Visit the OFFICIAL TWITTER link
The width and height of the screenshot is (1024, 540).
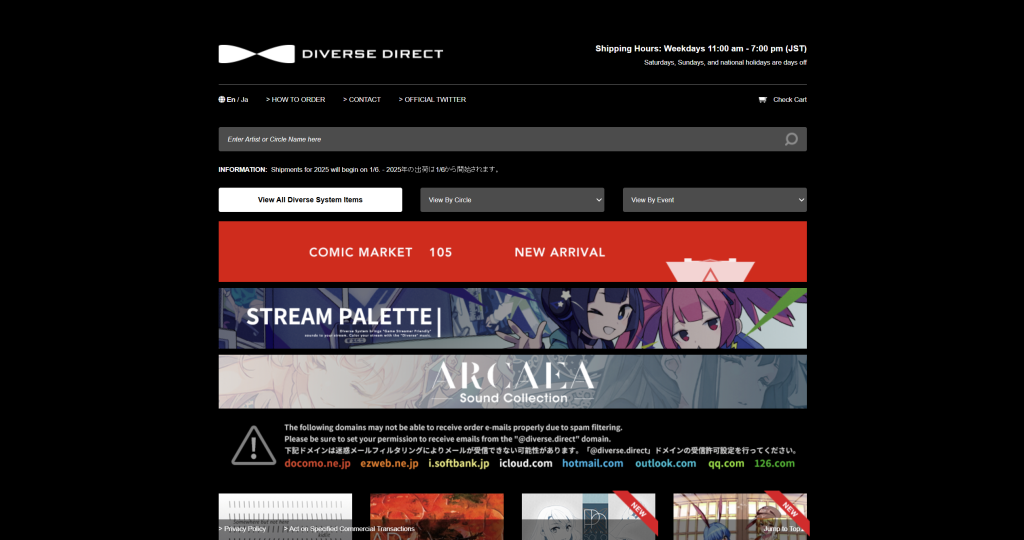coord(432,100)
